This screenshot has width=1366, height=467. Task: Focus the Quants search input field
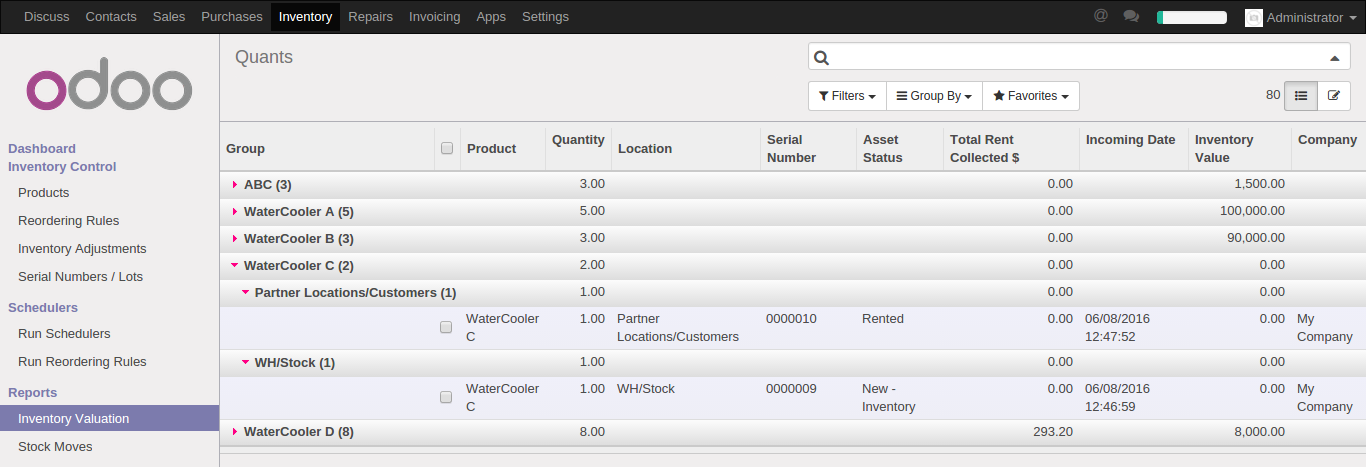point(1075,58)
